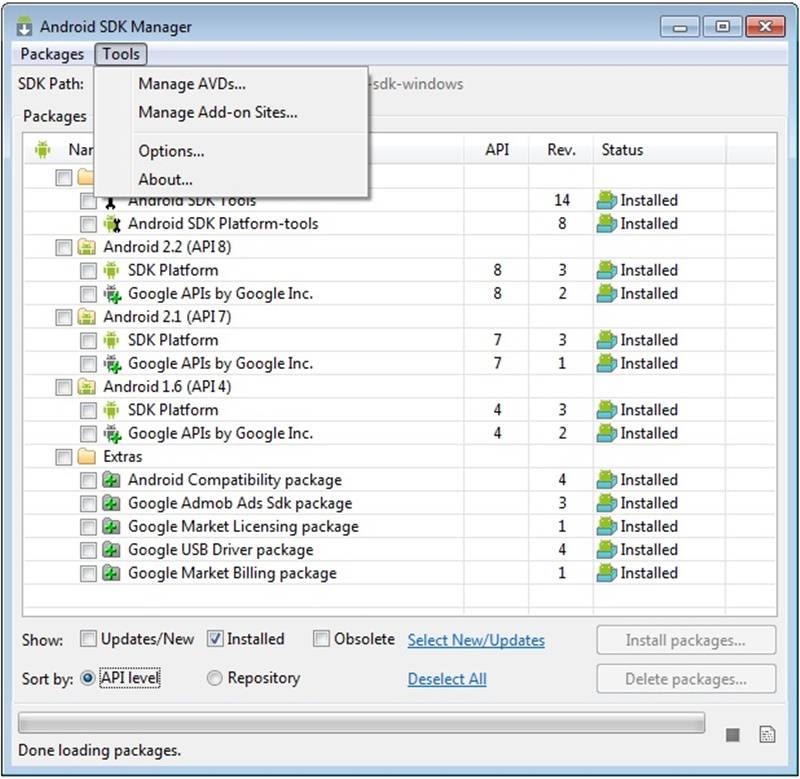Click the Rev. column header
Image resolution: width=800 pixels, height=779 pixels.
561,150
